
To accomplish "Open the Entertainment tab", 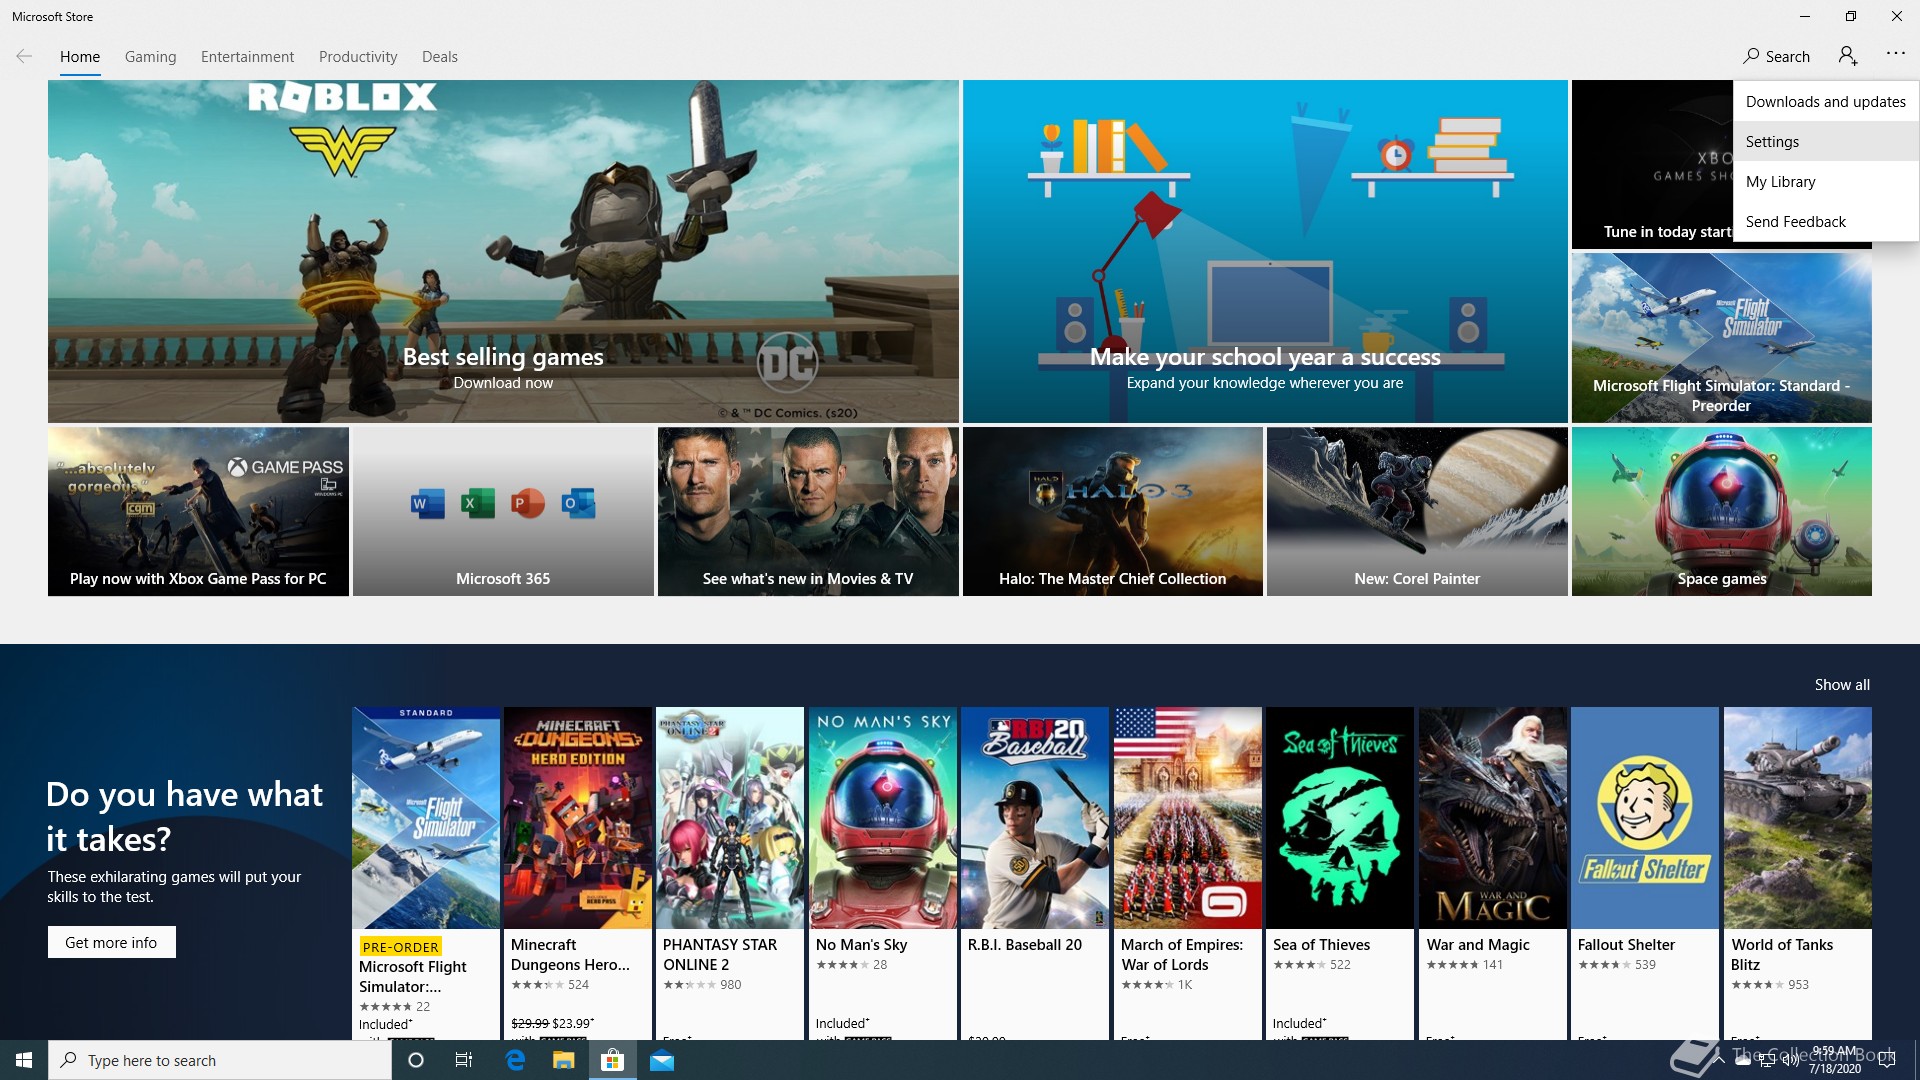I will 247,57.
